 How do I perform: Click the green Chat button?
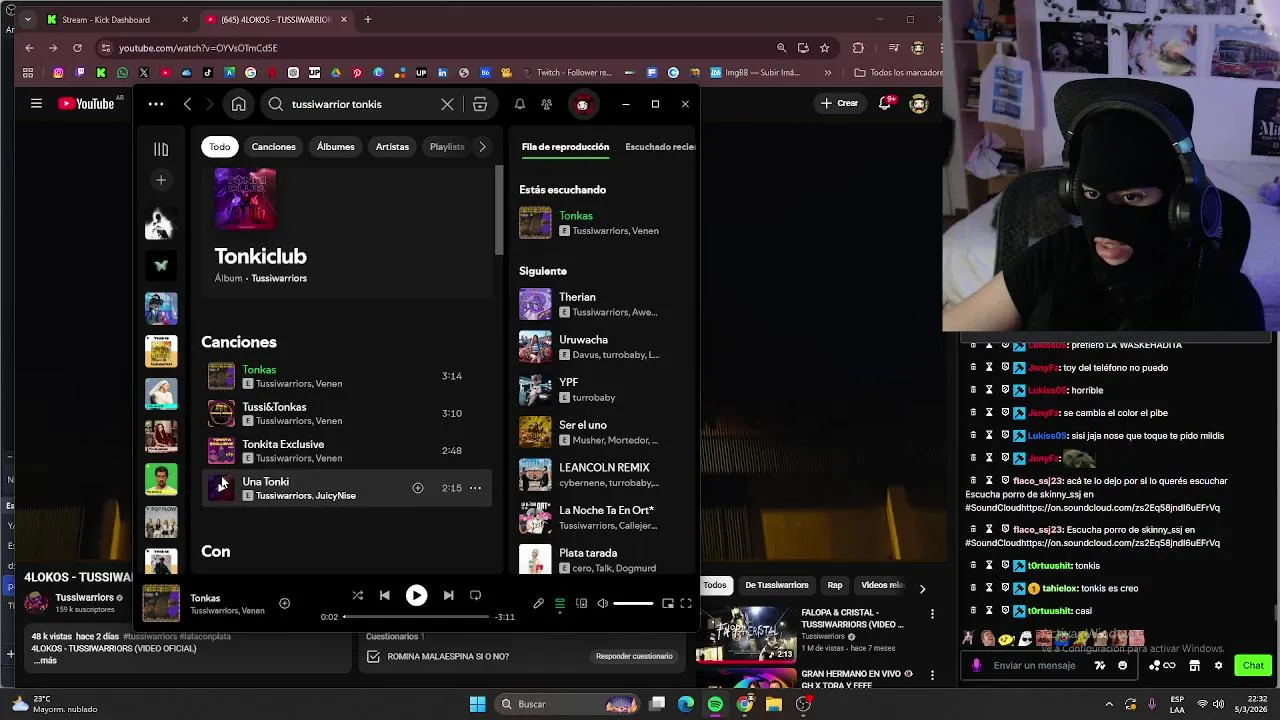click(1253, 665)
